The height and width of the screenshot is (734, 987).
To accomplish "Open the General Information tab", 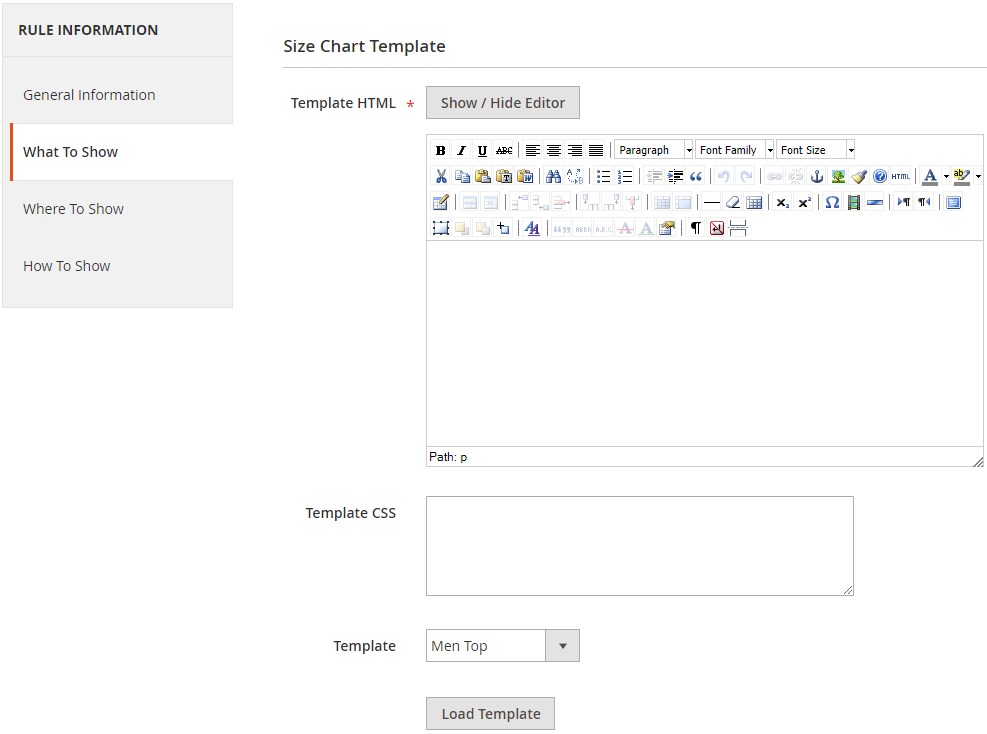I will 89,95.
